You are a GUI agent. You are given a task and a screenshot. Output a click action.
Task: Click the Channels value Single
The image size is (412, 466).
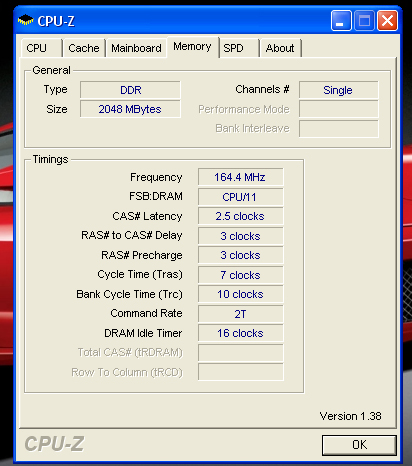coord(339,90)
